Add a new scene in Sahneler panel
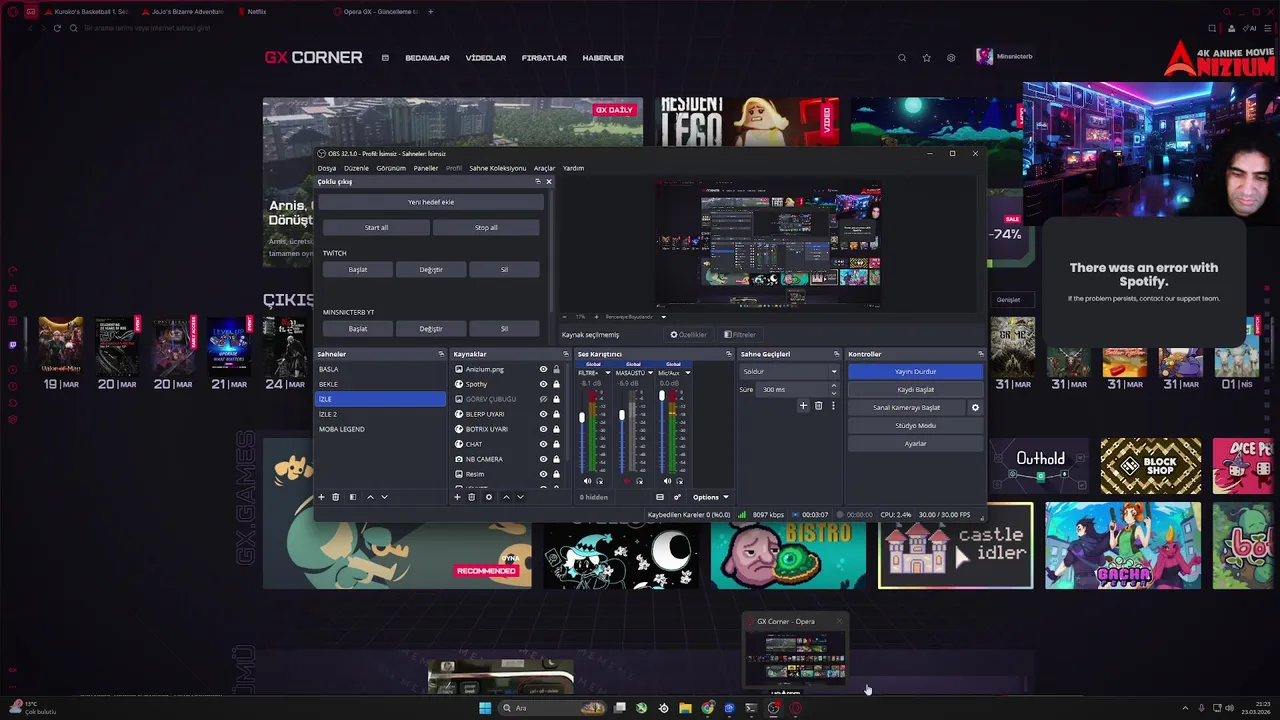 (x=321, y=497)
